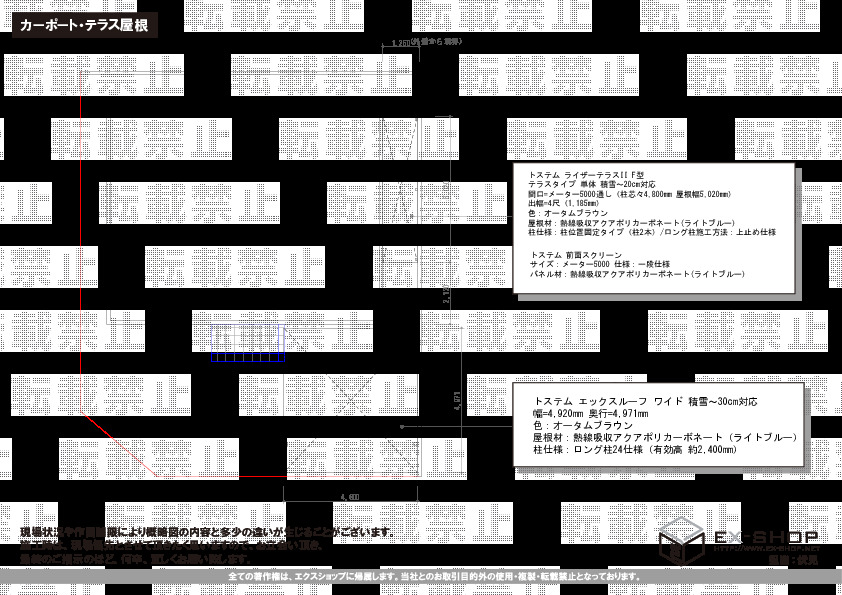Select the 柱仕様:ロング柱24仕様 line
The image size is (842, 595).
click(x=635, y=449)
